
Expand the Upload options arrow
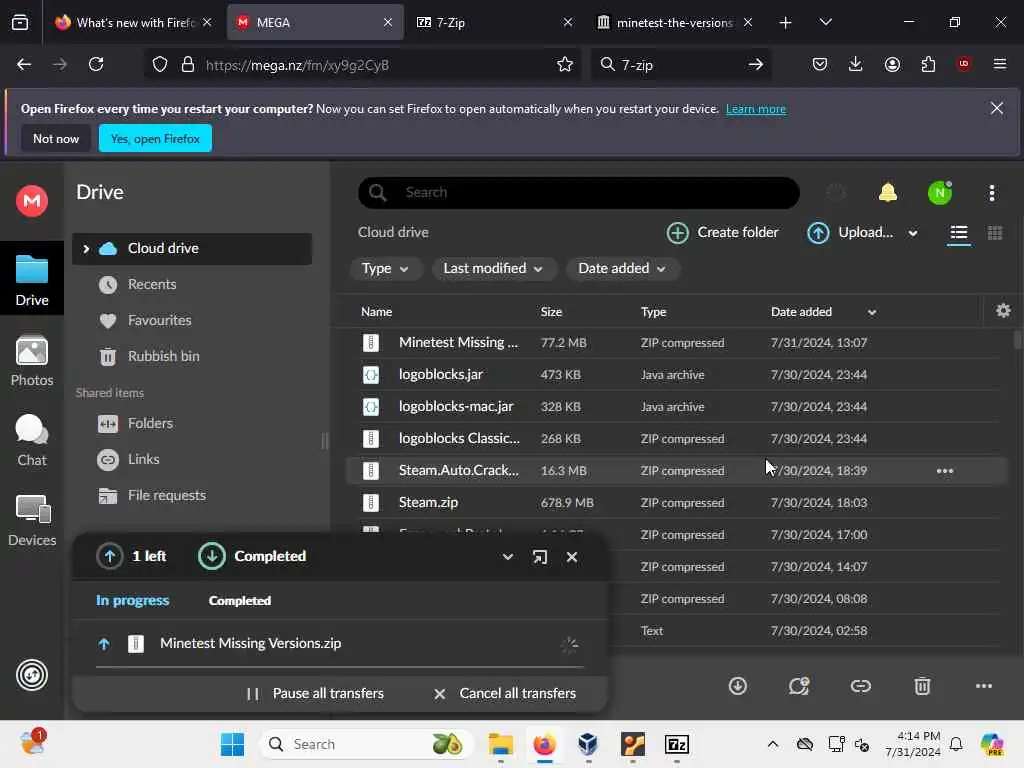coord(913,233)
